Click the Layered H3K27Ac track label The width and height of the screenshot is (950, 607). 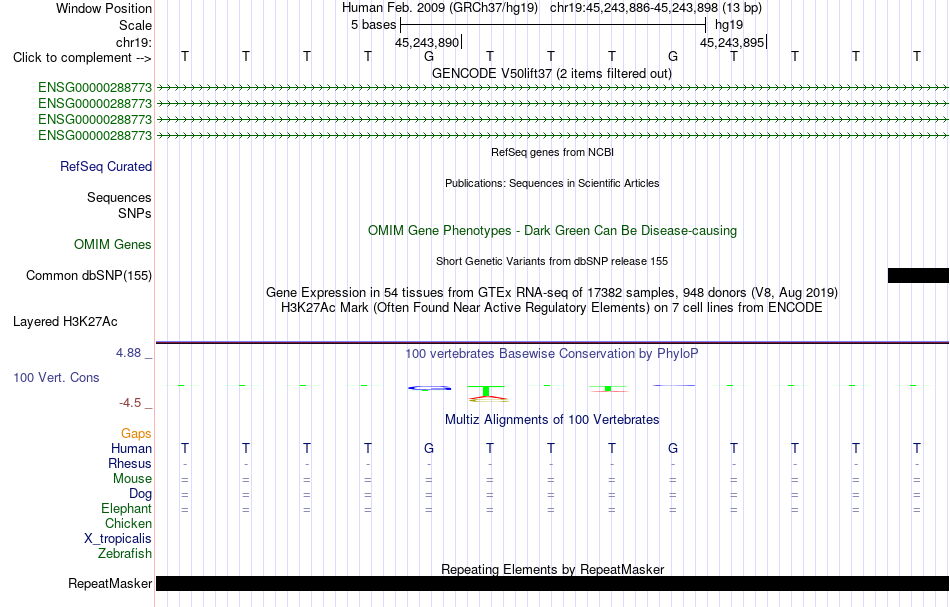pyautogui.click(x=65, y=322)
